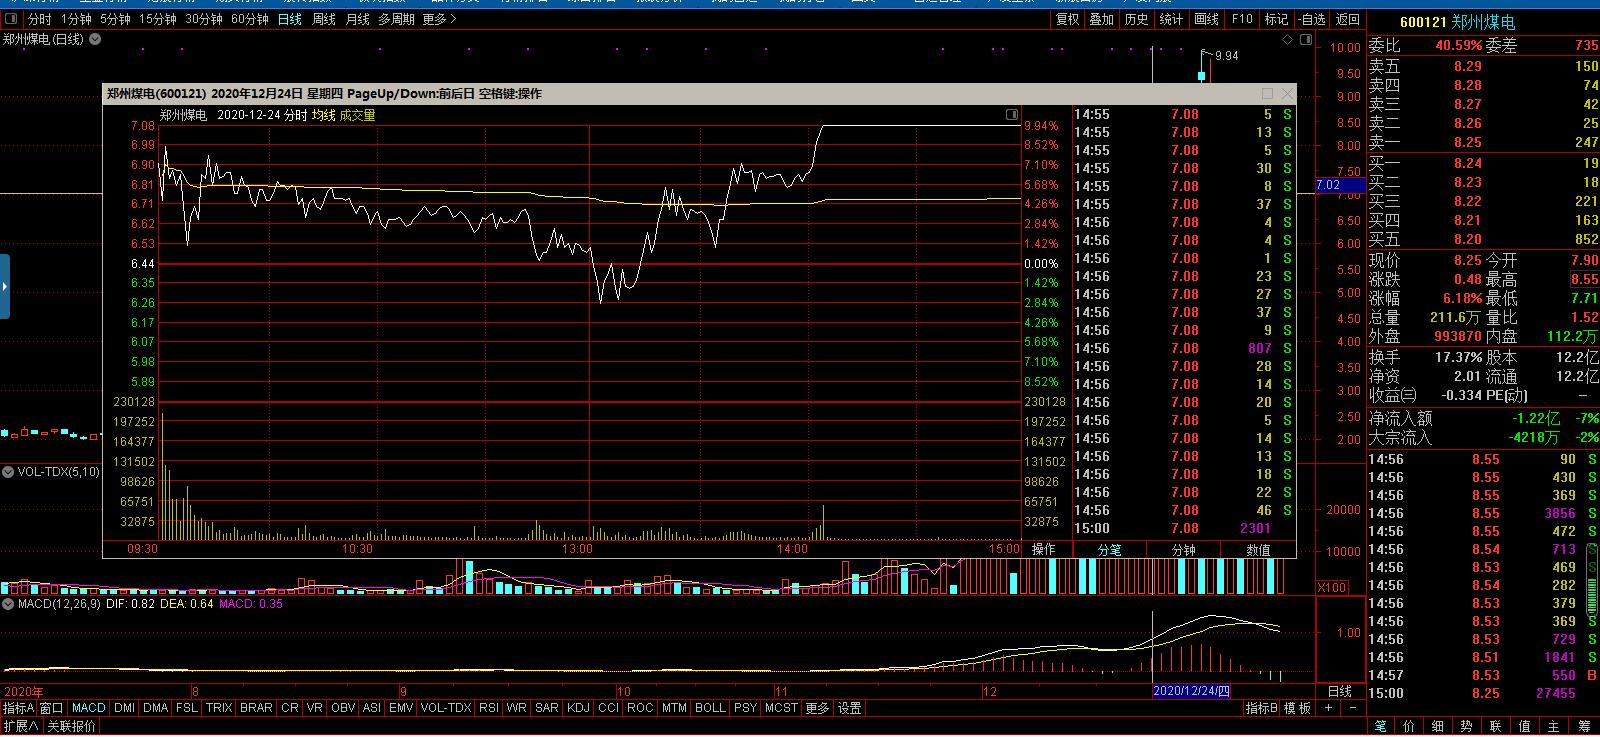Select the KDJ indicator
This screenshot has width=1600, height=737.
pos(578,708)
